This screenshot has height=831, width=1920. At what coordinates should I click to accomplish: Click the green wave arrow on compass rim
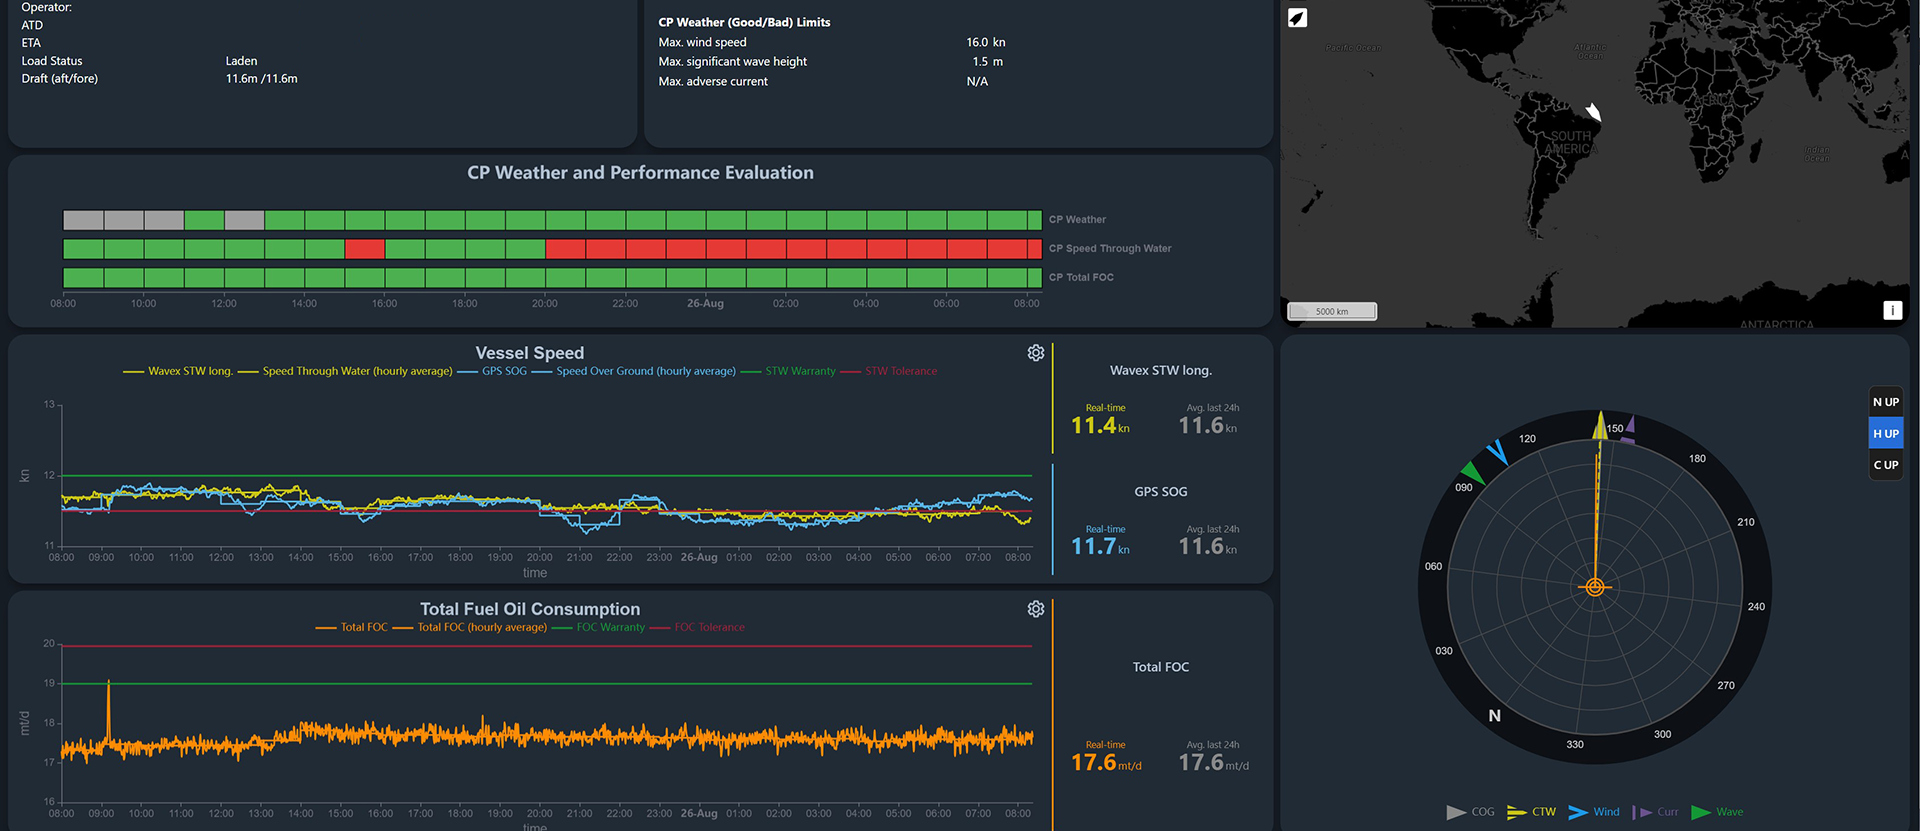point(1472,471)
